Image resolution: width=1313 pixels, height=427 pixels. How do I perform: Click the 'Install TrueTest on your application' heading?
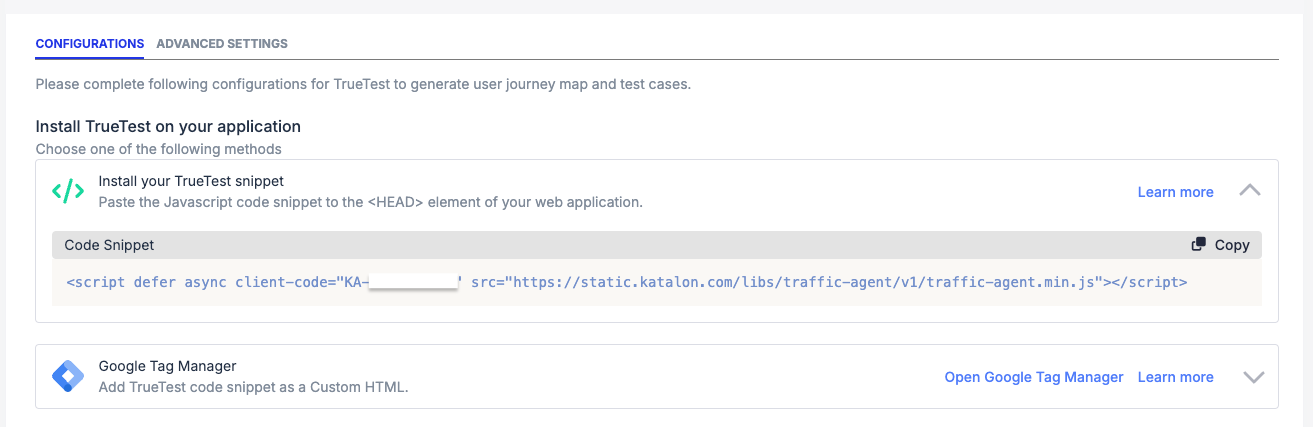coord(168,127)
